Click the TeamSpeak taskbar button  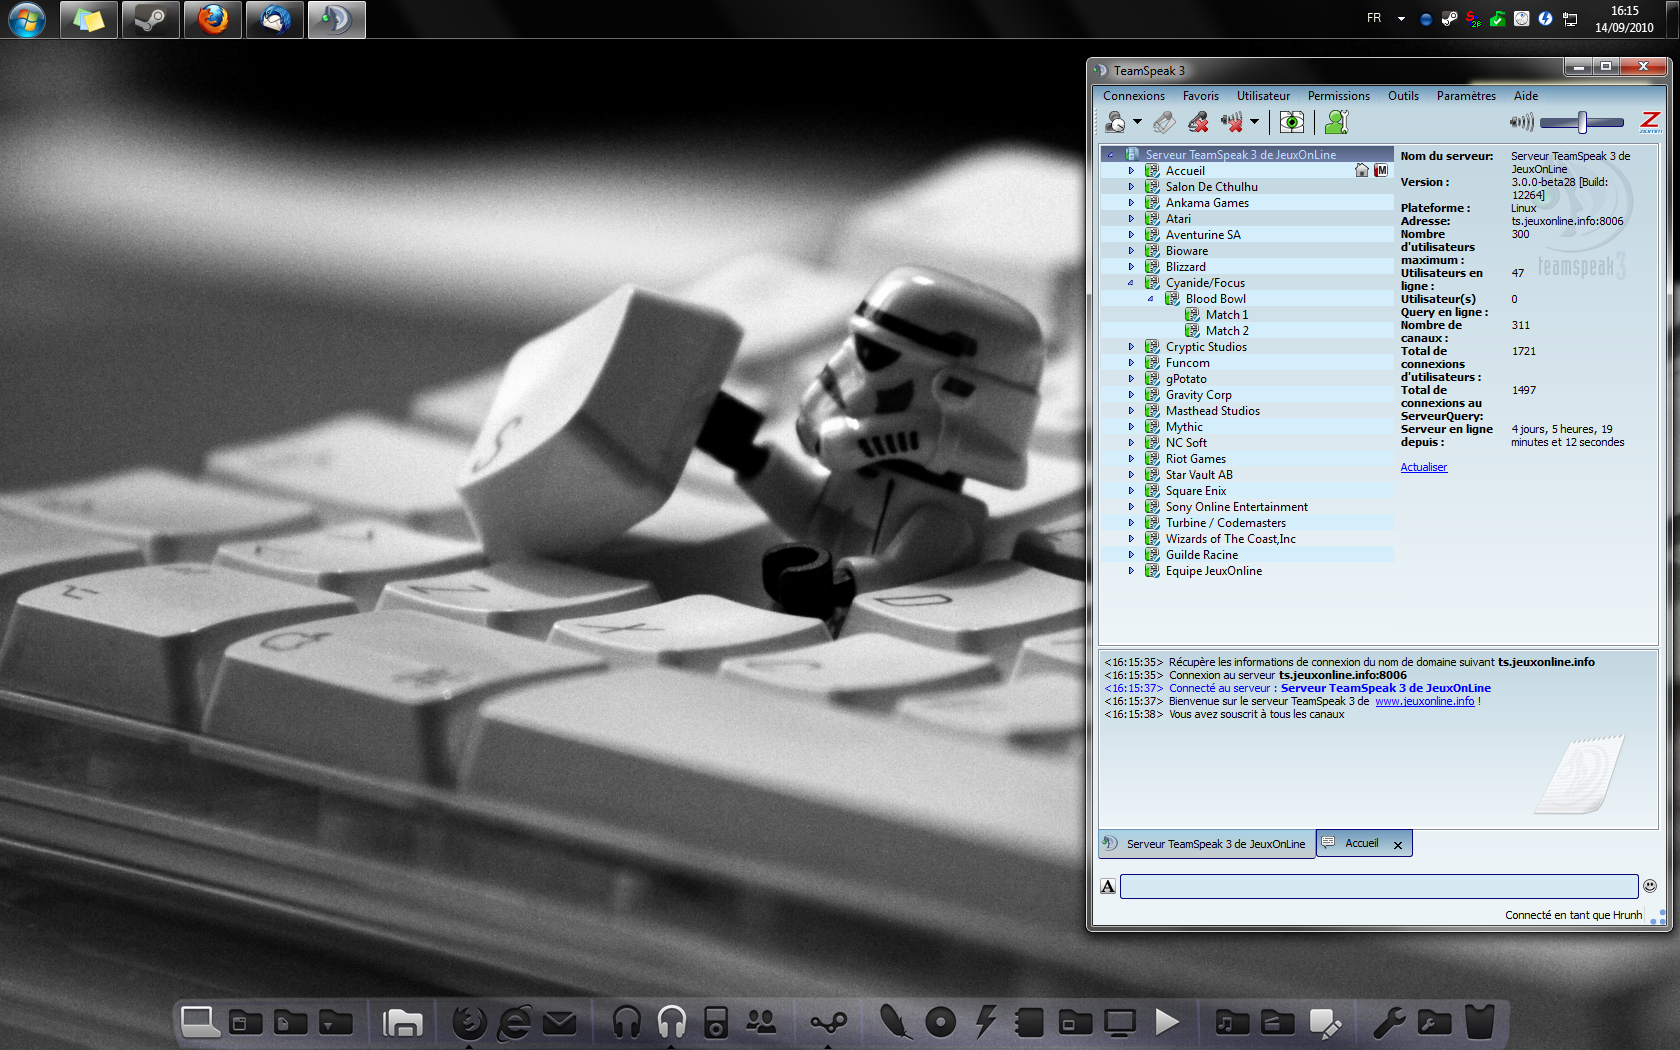(x=336, y=20)
